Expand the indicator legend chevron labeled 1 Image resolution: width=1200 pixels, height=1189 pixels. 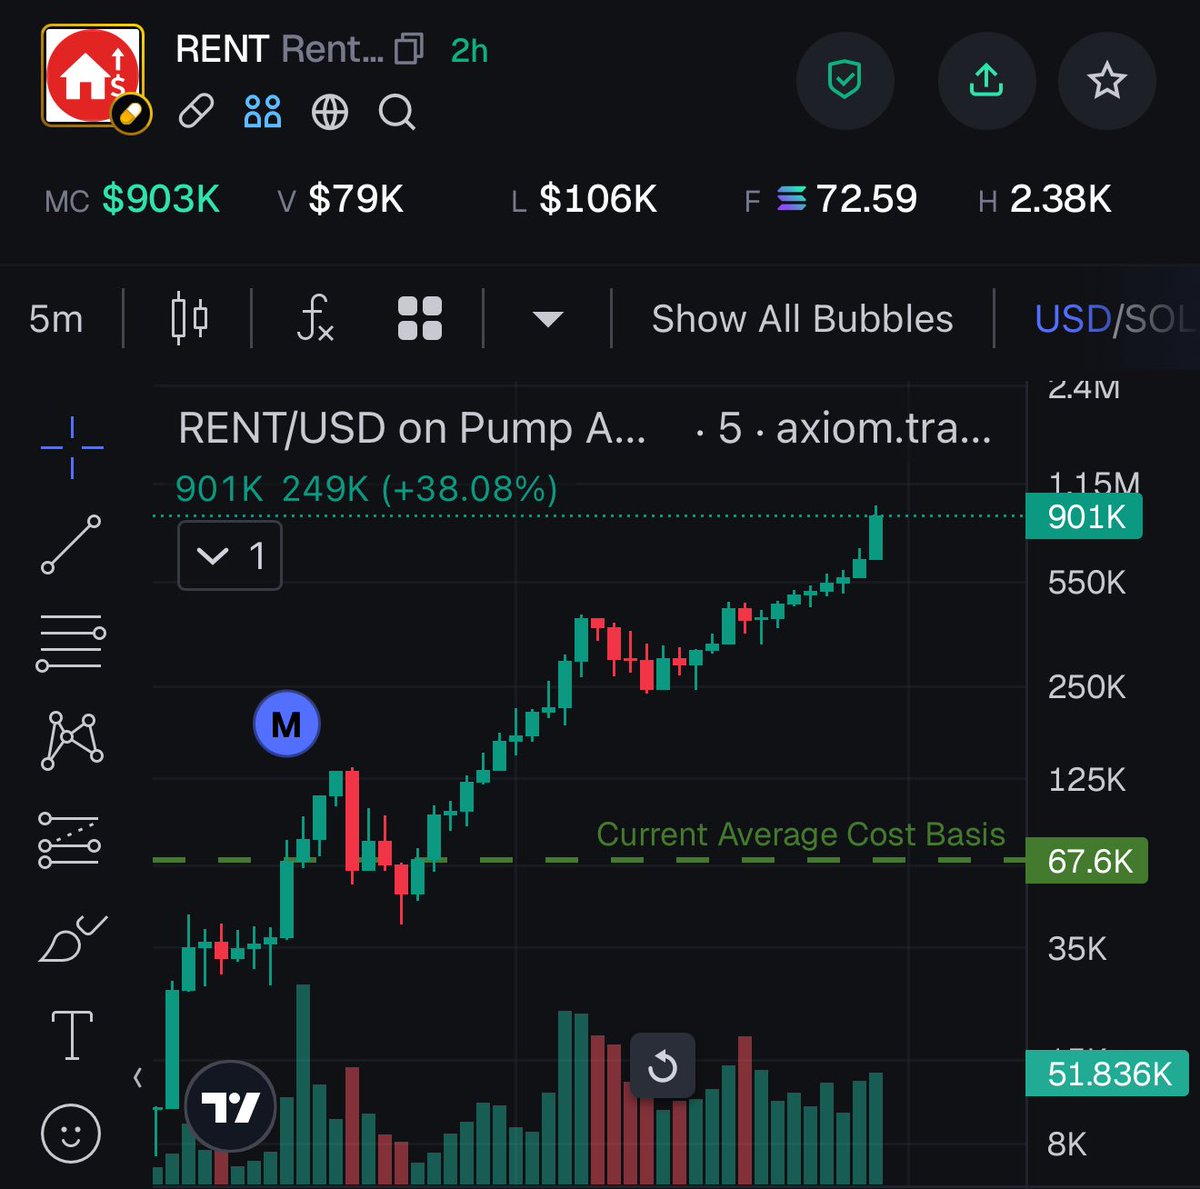click(x=230, y=555)
